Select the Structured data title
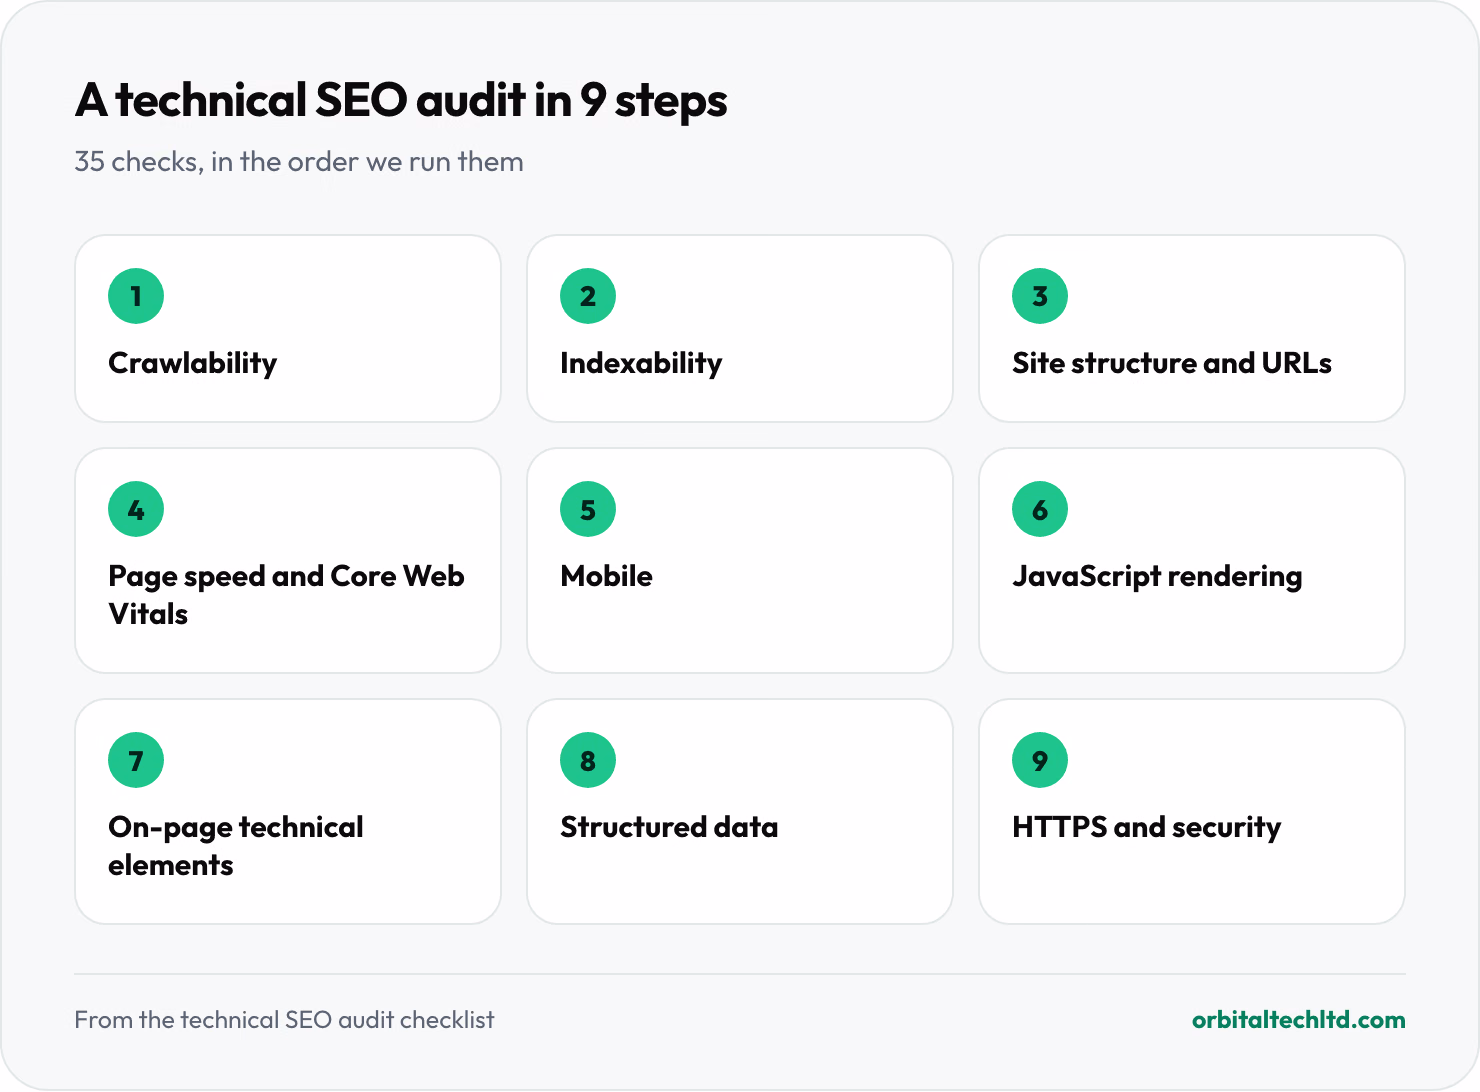 click(669, 827)
